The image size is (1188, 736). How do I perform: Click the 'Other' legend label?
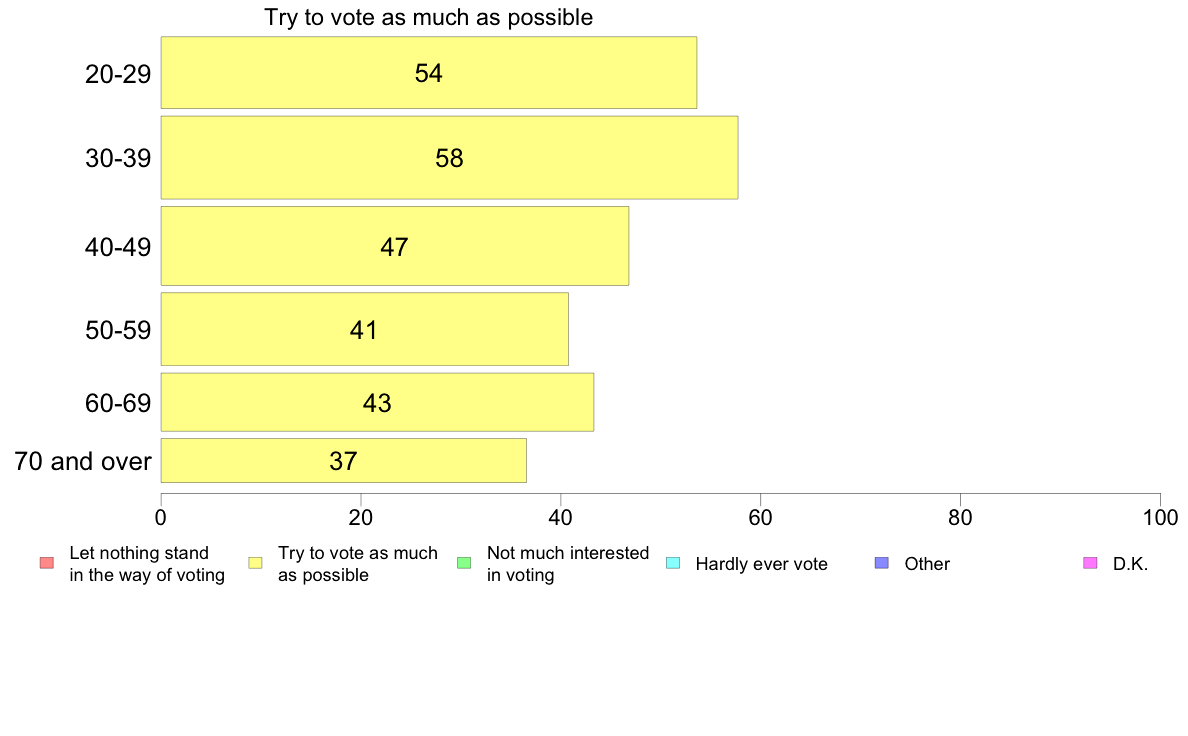pyautogui.click(x=927, y=564)
